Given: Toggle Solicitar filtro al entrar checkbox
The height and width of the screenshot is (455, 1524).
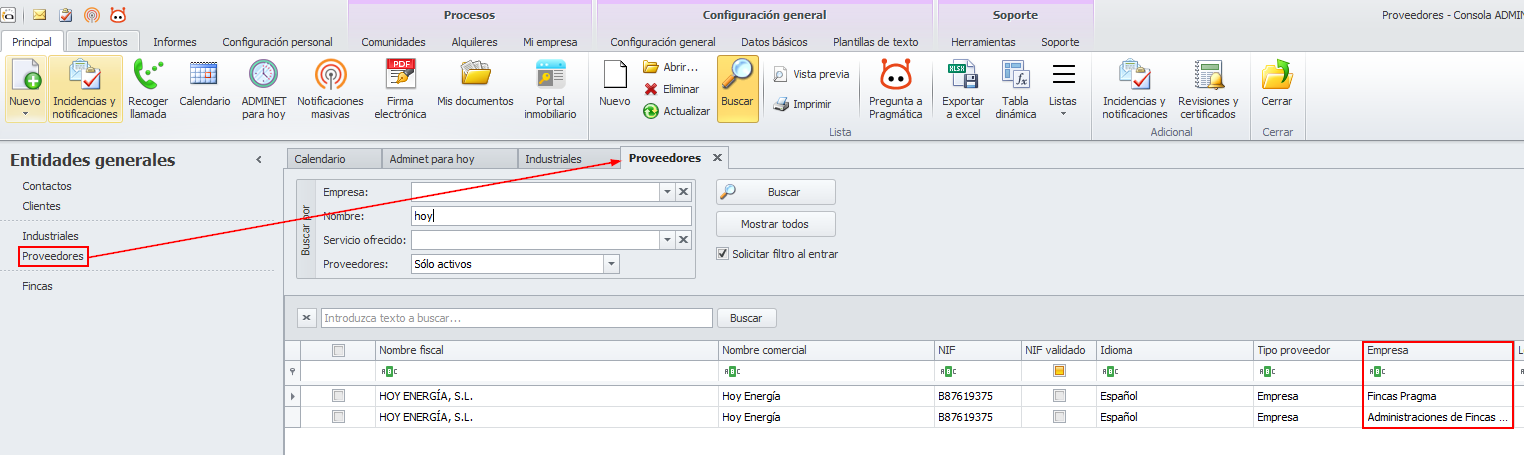Looking at the screenshot, I should pyautogui.click(x=723, y=254).
